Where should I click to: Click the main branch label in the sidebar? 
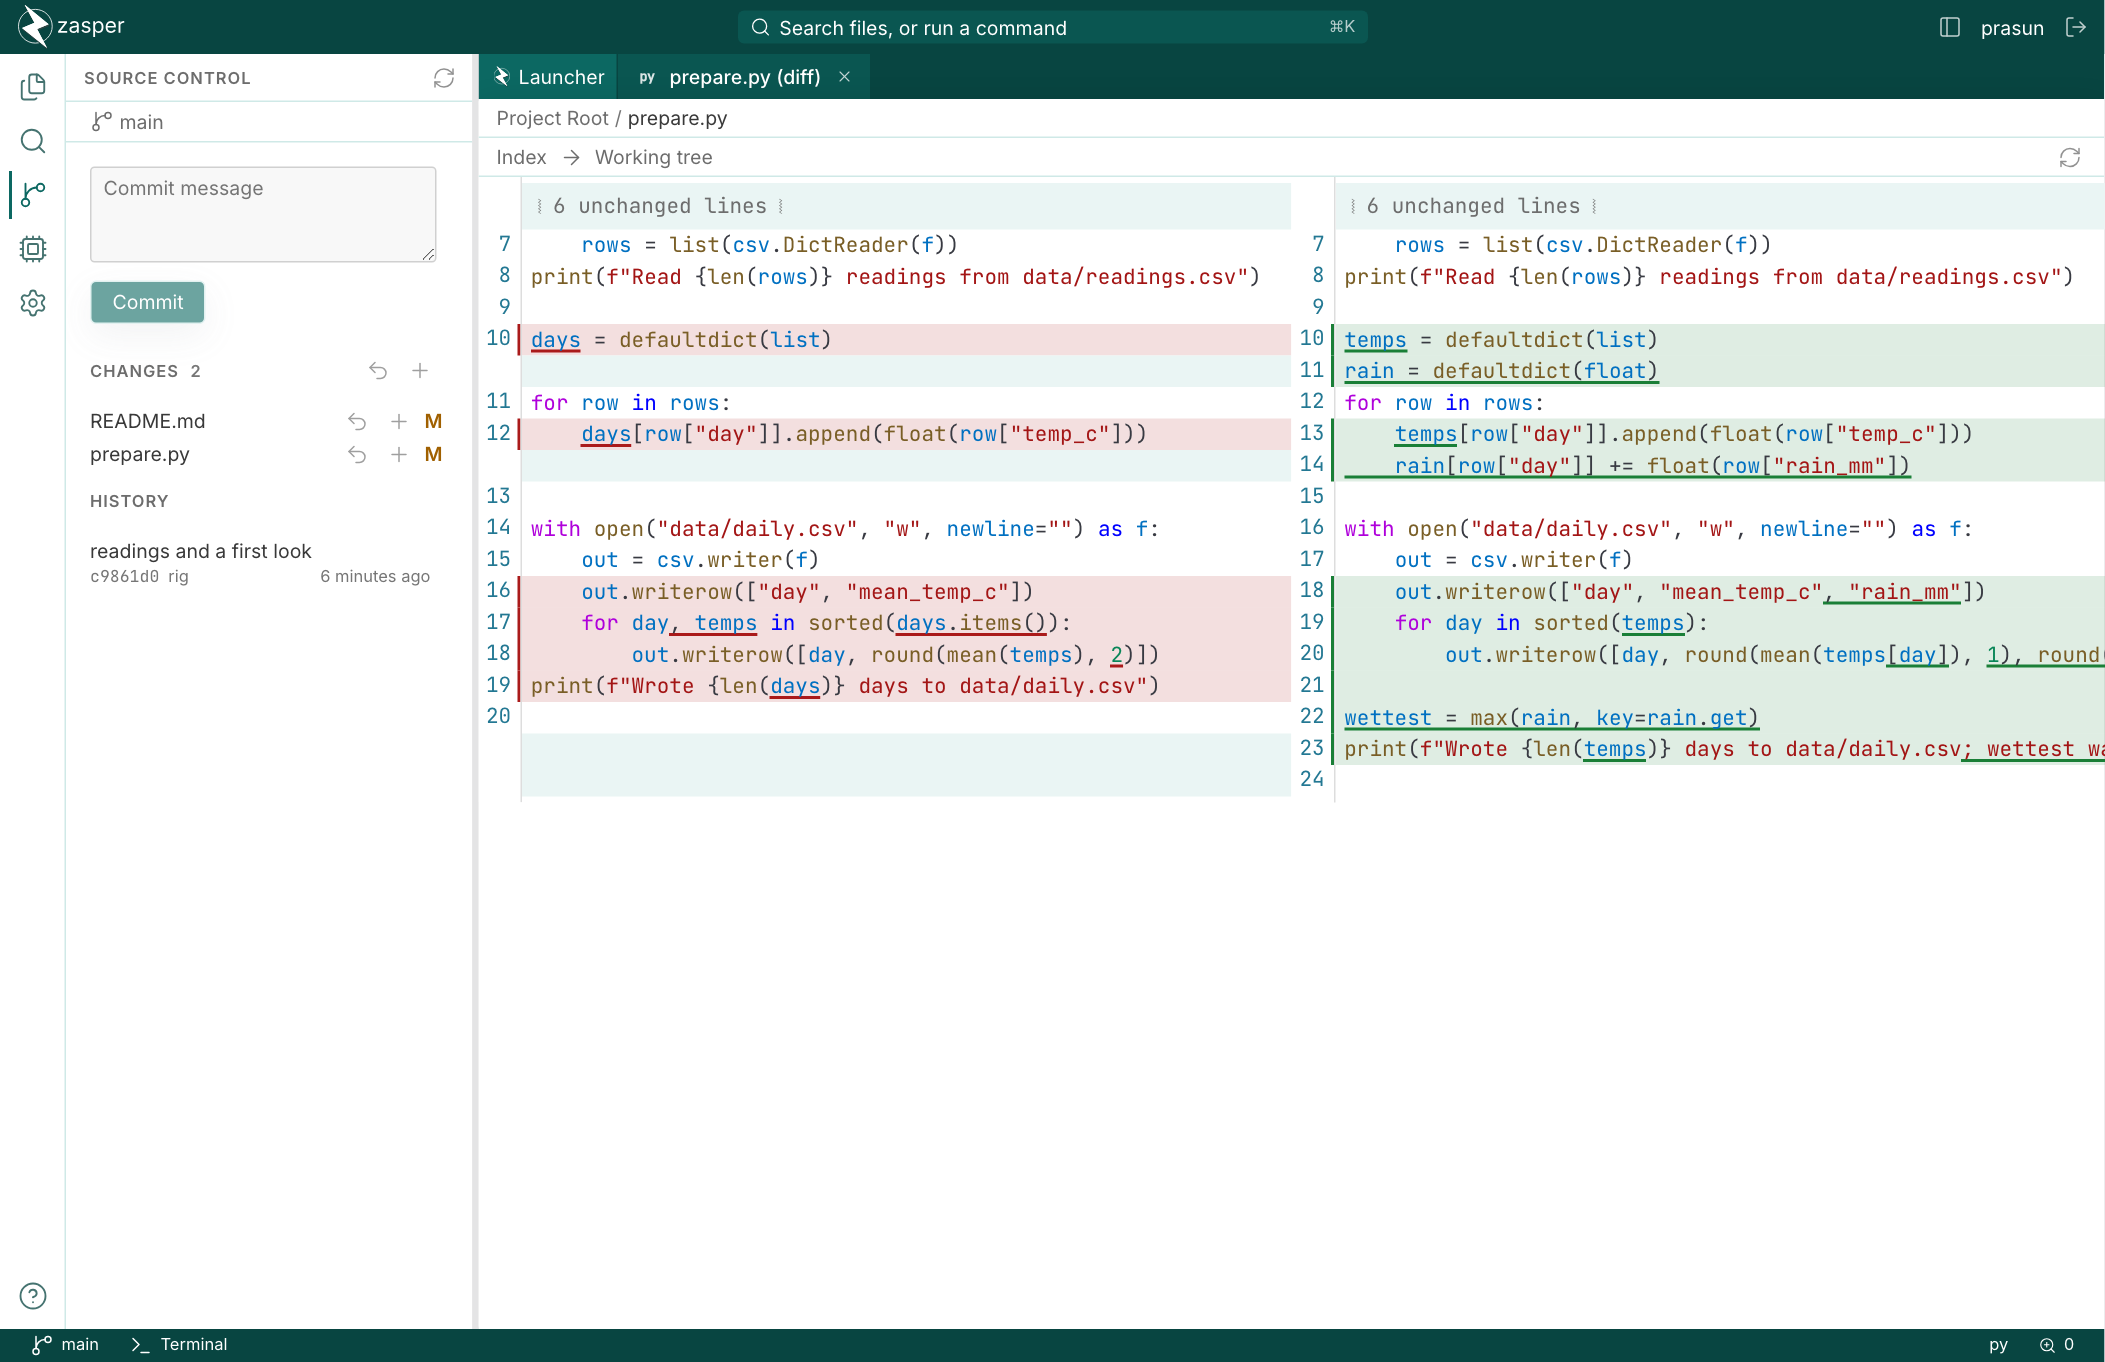tap(127, 122)
